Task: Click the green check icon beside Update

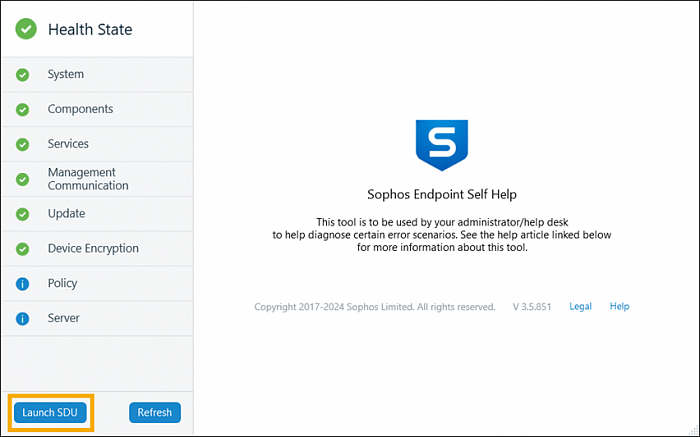Action: click(x=23, y=214)
